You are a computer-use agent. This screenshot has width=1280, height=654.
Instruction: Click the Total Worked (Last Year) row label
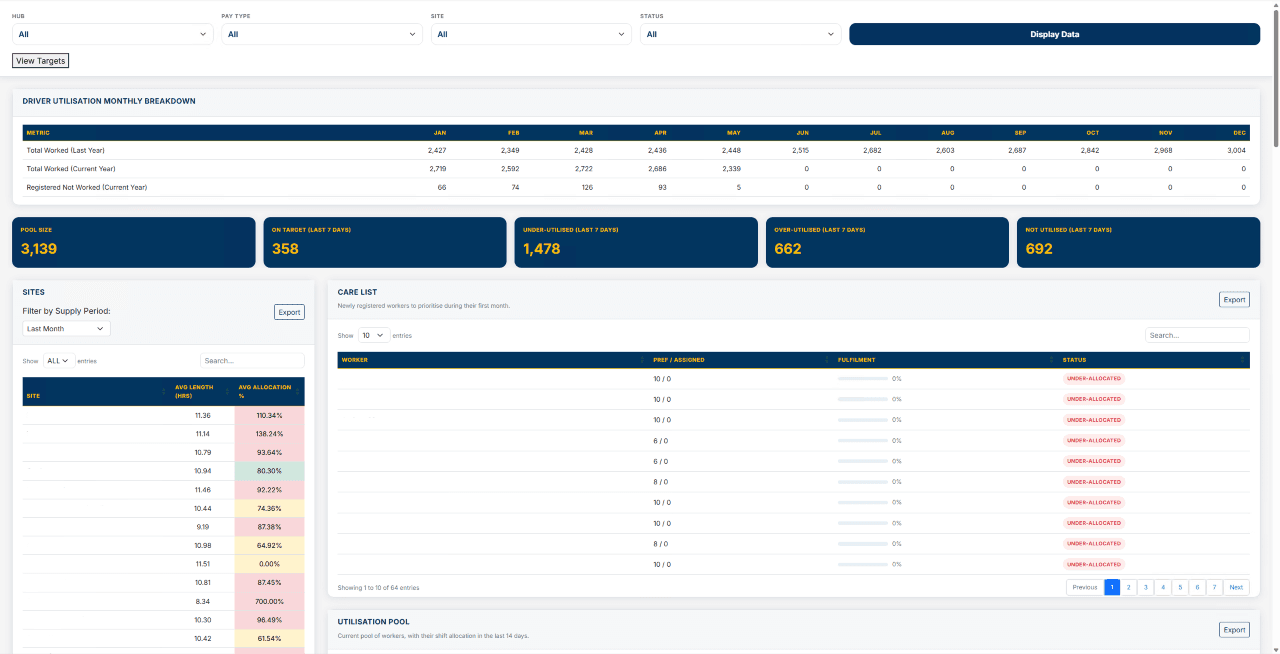tap(64, 150)
